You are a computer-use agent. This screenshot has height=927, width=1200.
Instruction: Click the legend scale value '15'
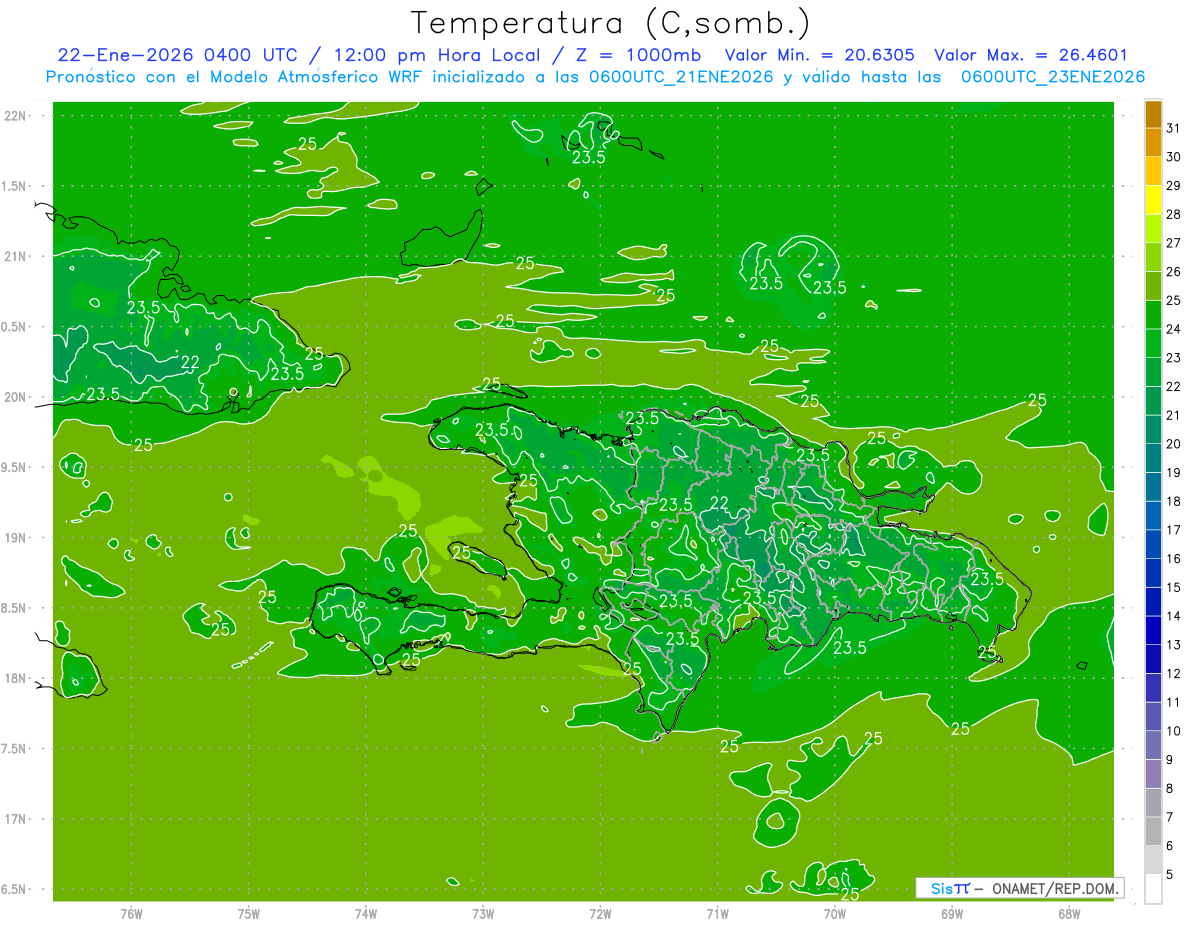click(x=1174, y=588)
